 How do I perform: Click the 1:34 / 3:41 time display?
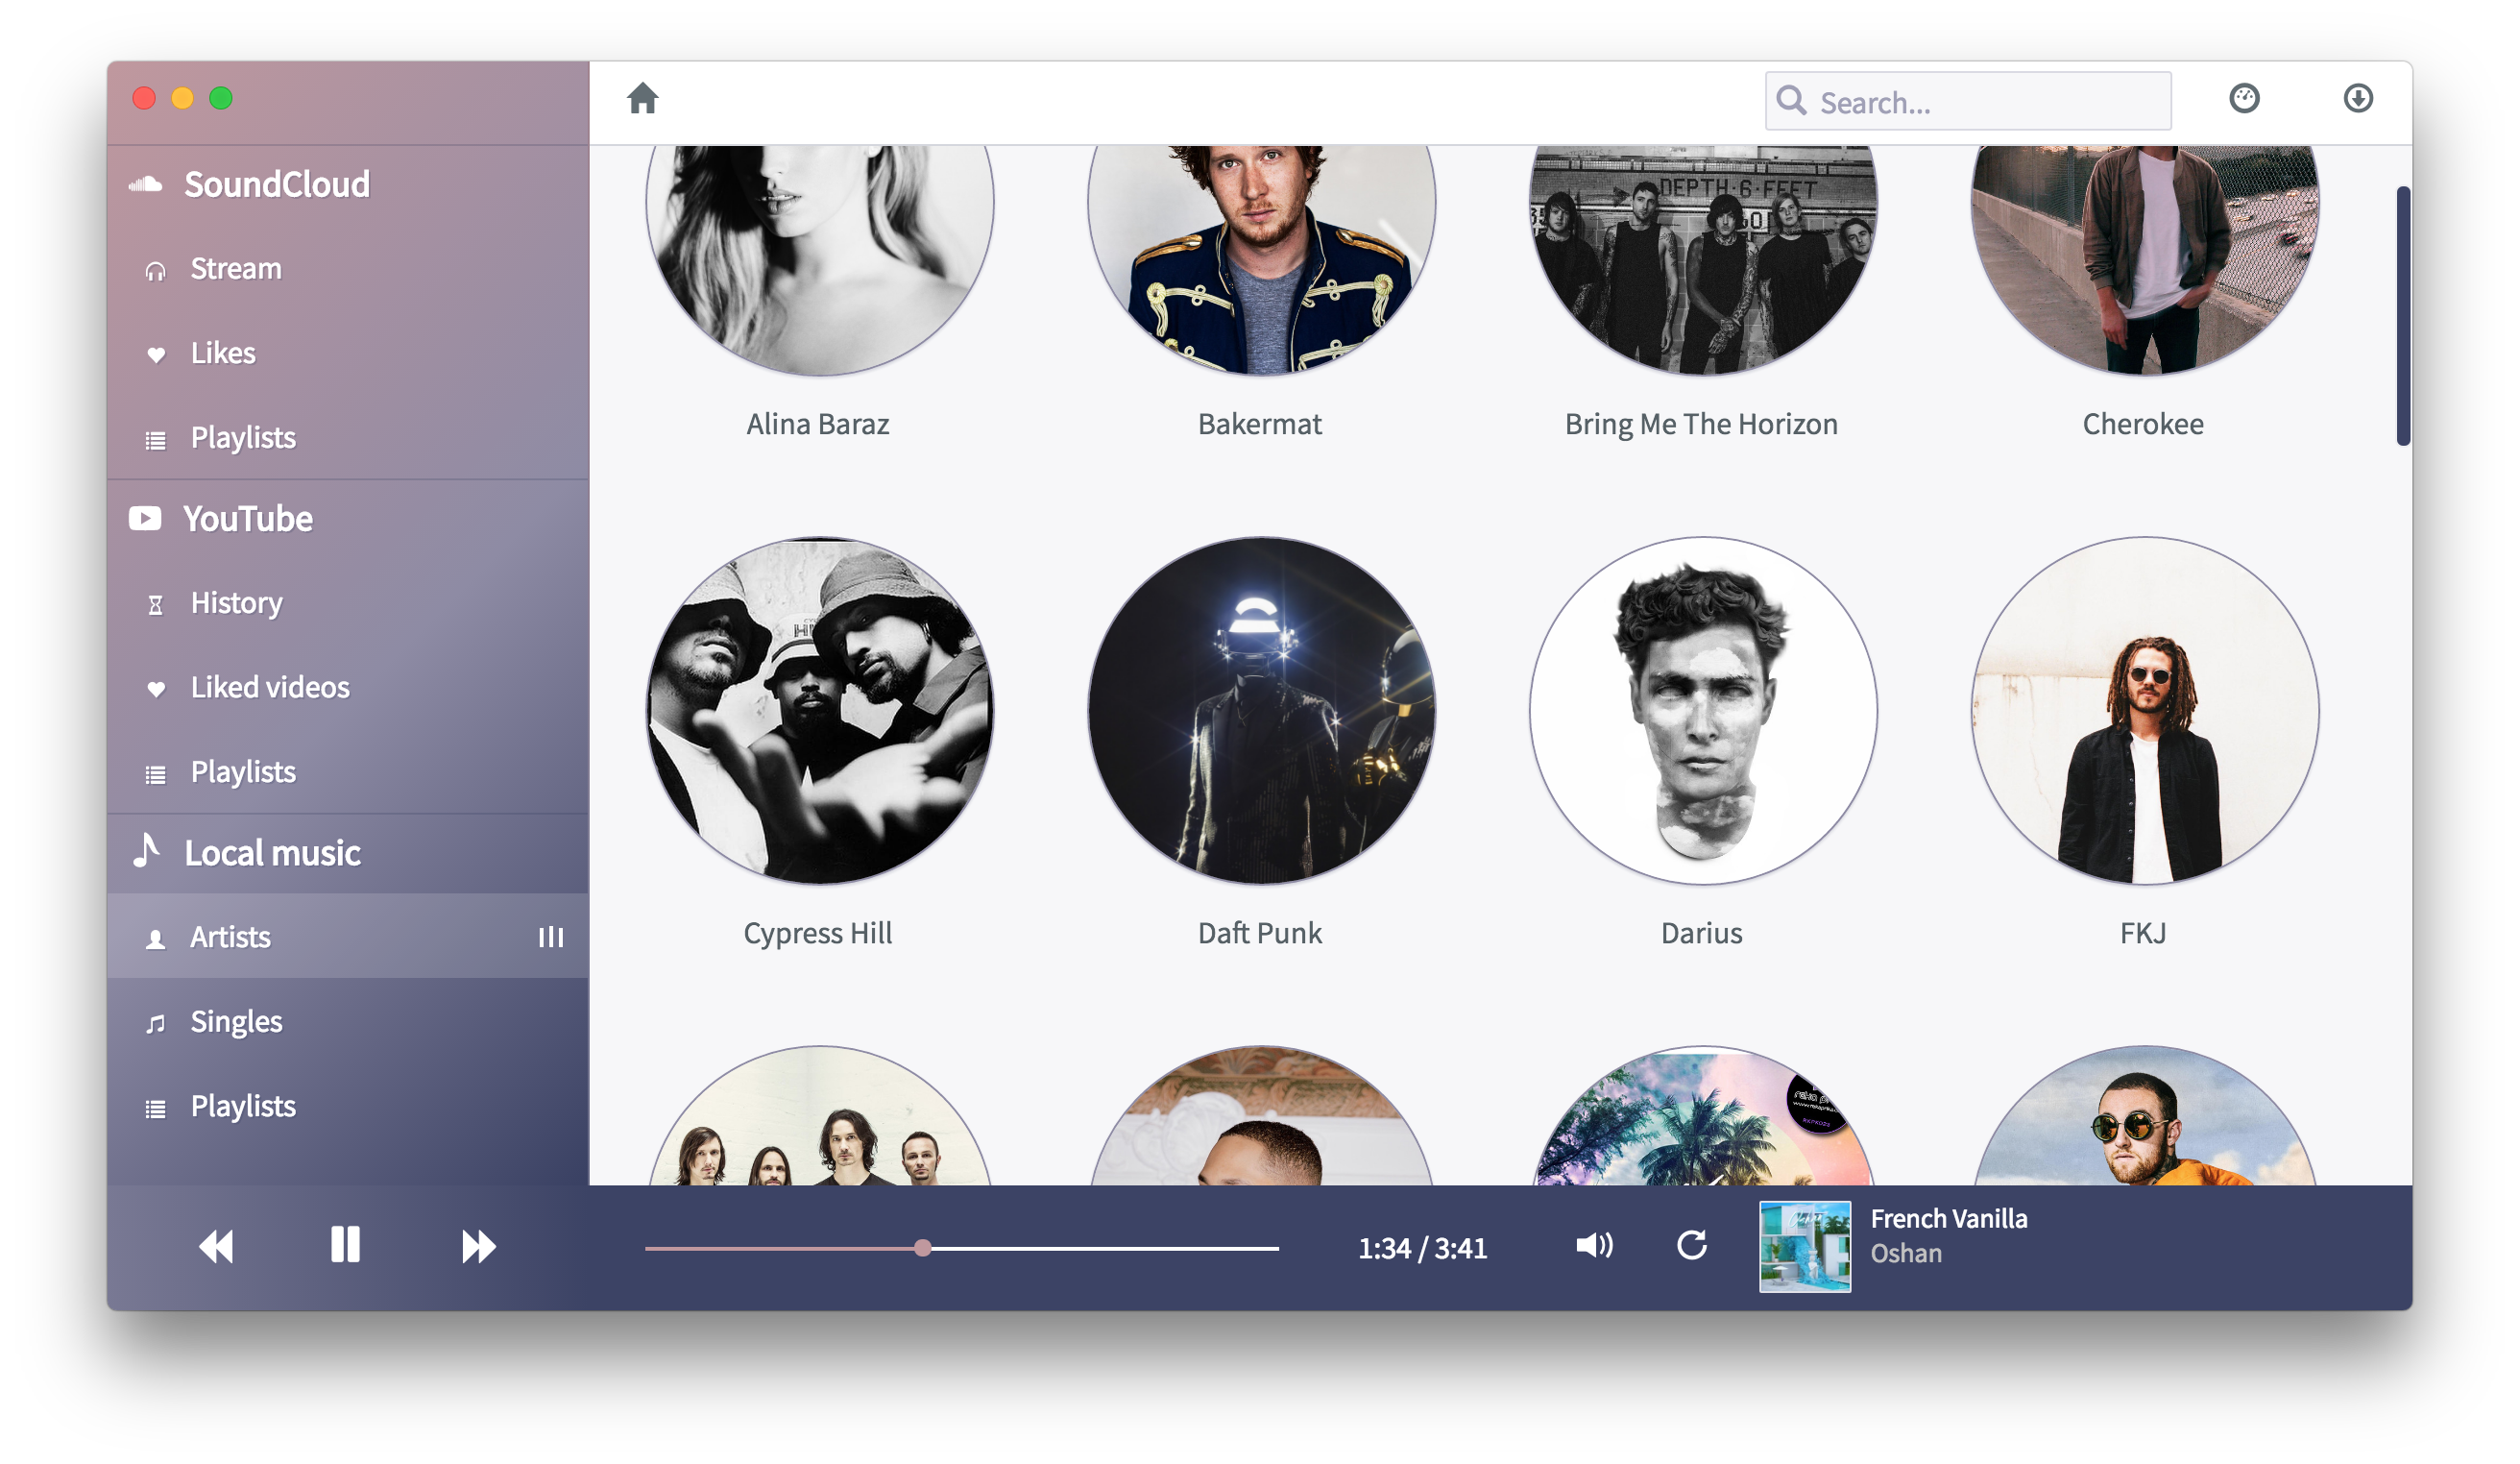coord(1422,1248)
